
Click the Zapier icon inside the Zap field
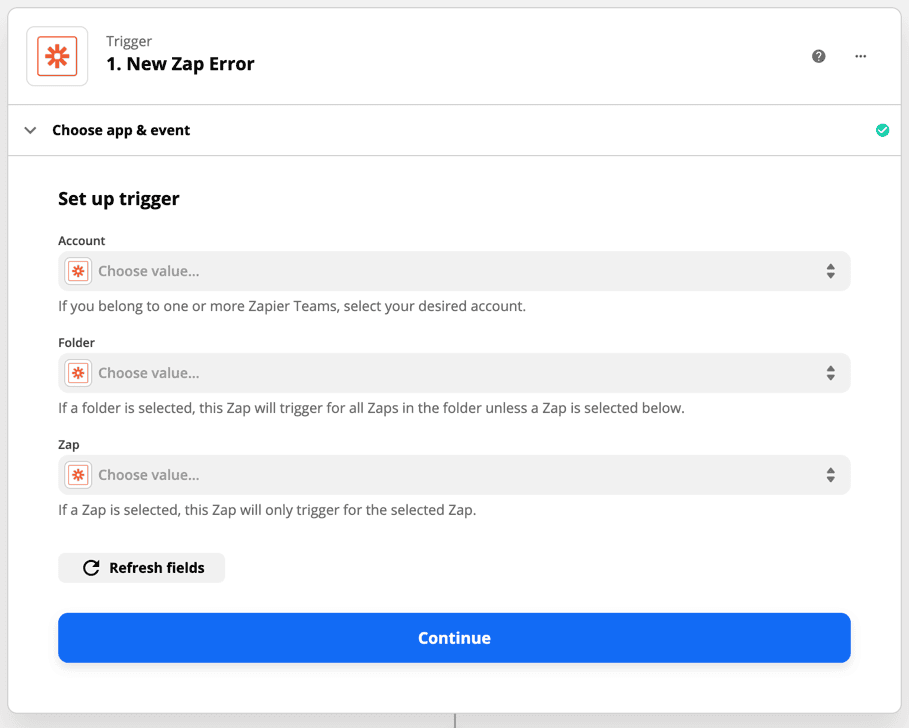(x=77, y=474)
